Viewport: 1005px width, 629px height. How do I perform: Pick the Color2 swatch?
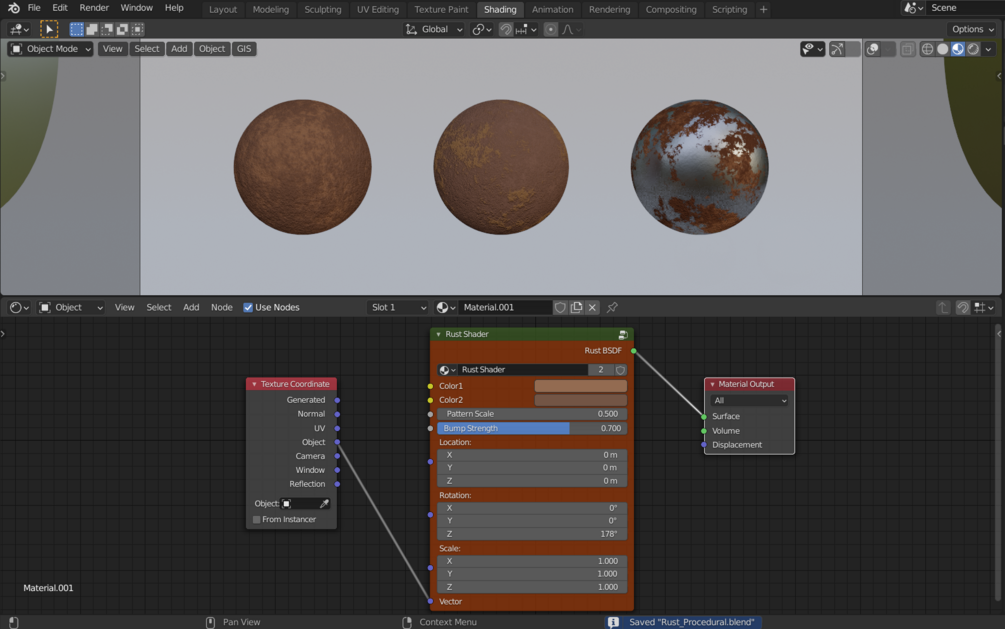[x=581, y=400]
